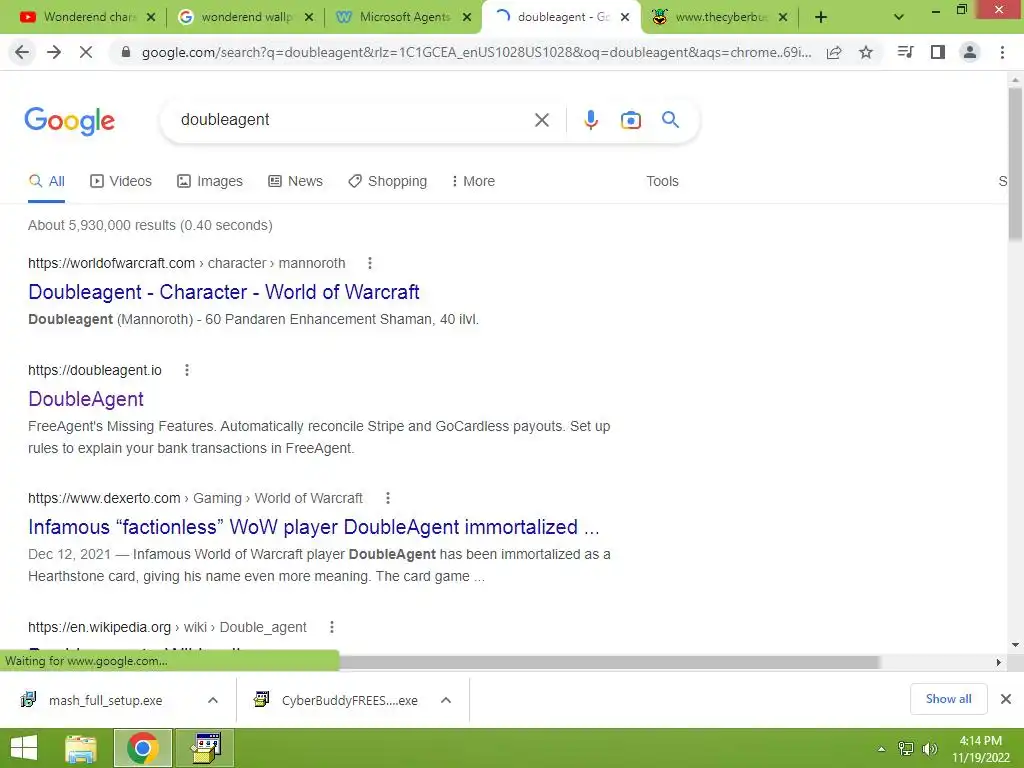Select the Images results tab
The width and height of the screenshot is (1024, 768).
210,181
